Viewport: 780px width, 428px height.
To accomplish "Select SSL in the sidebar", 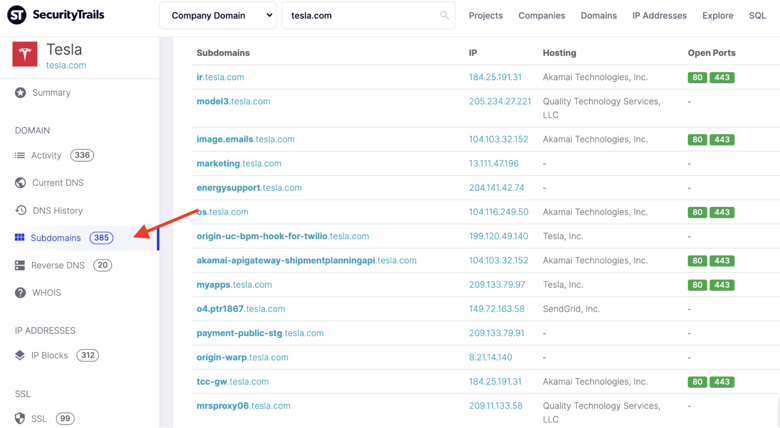I will [39, 419].
